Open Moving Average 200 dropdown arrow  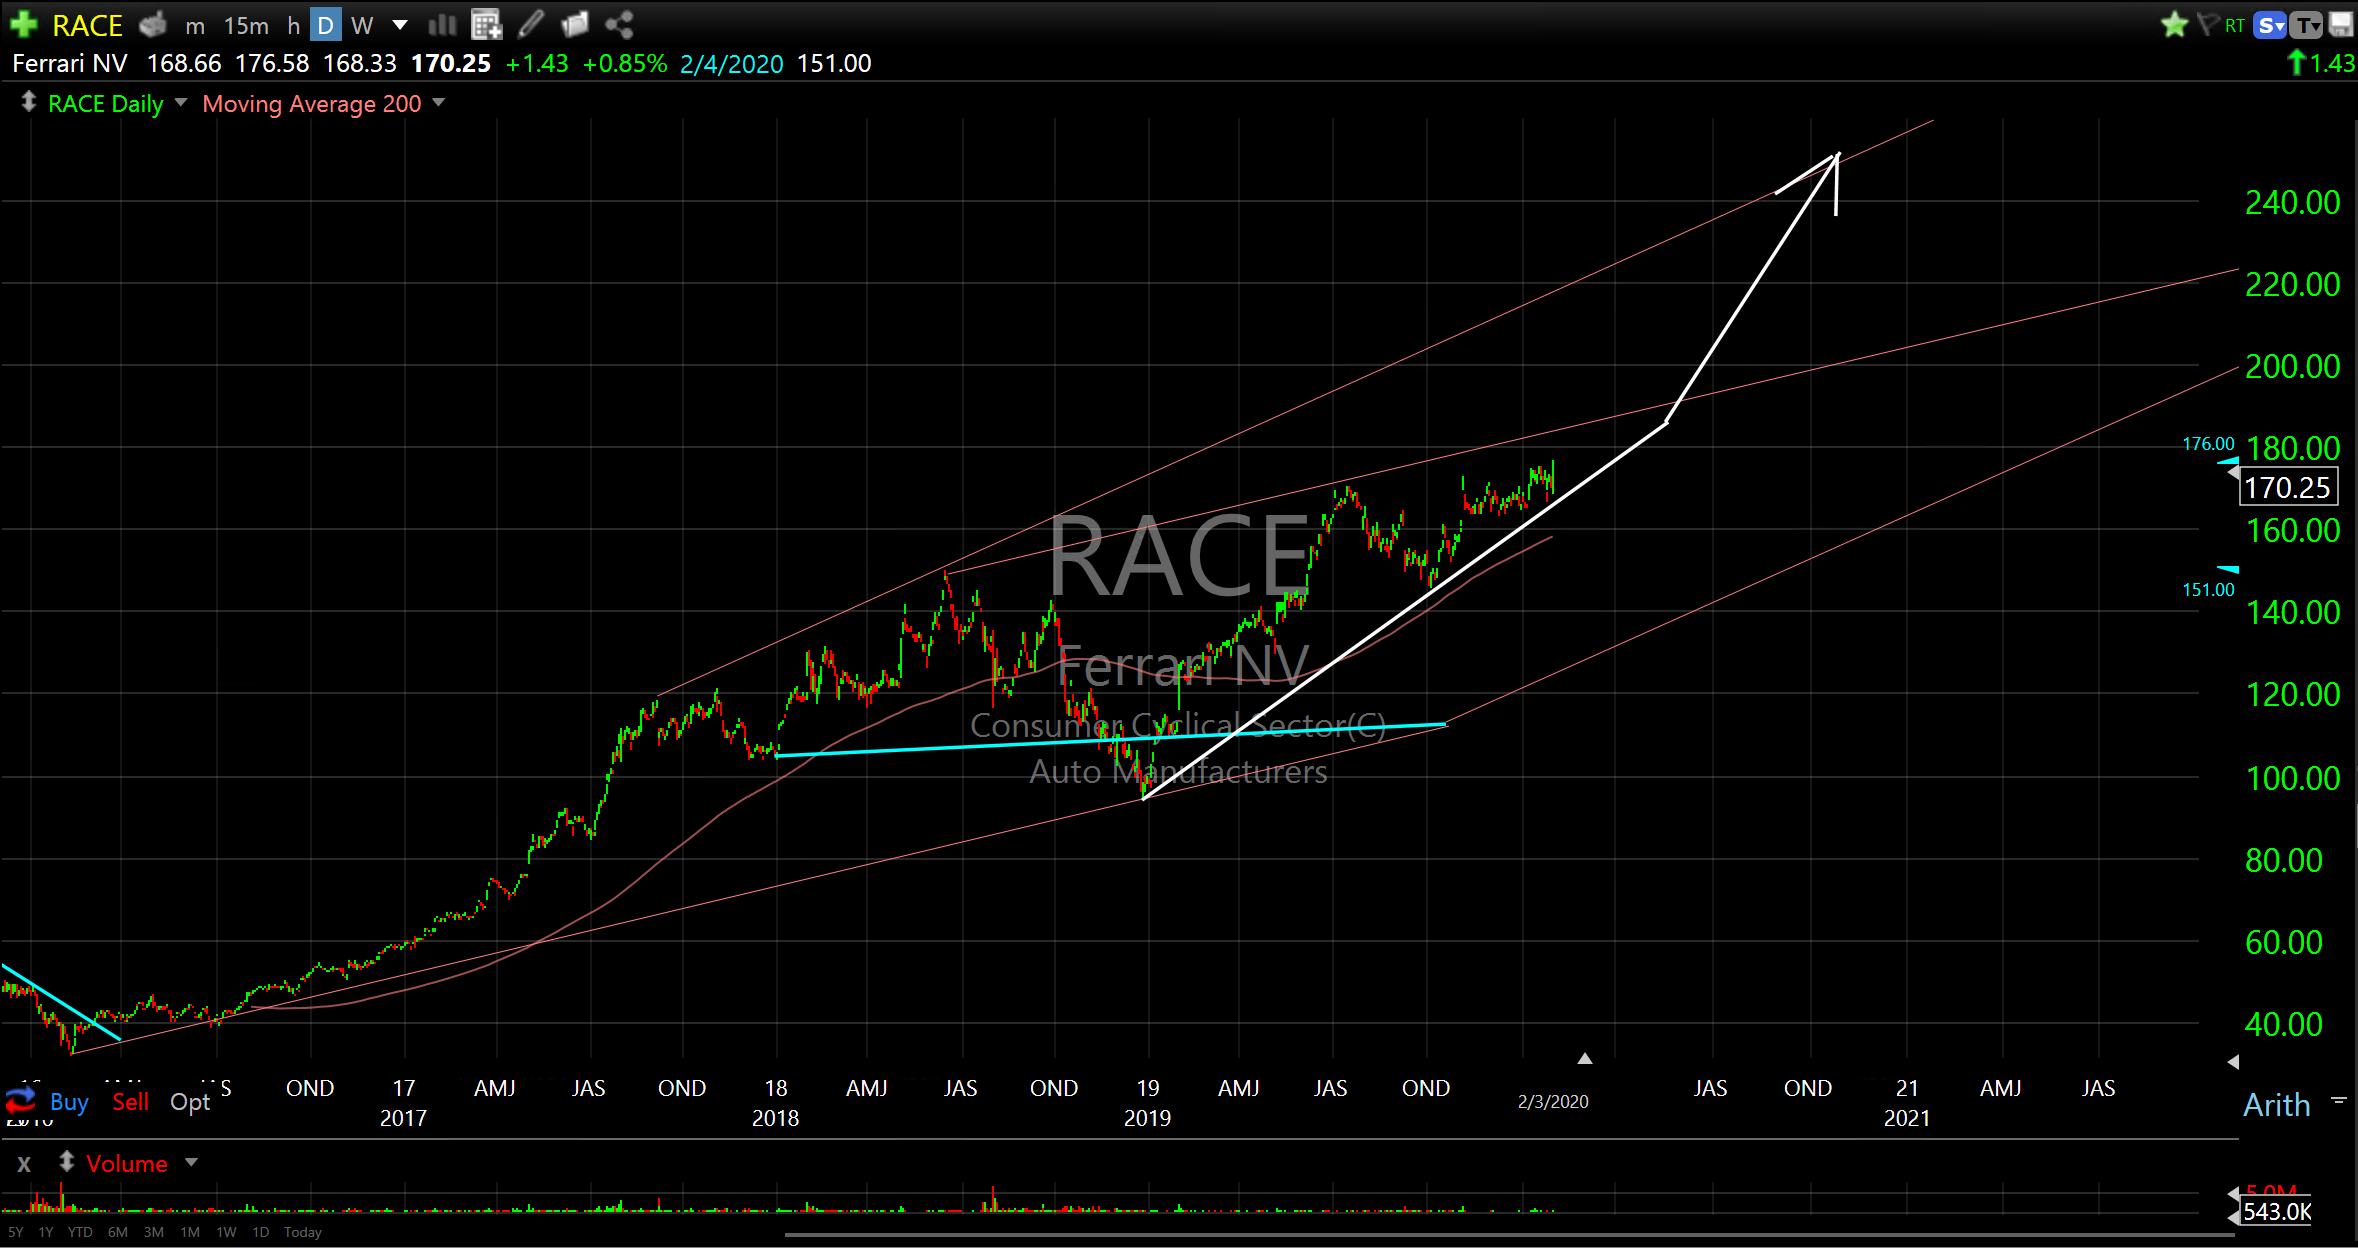point(439,102)
